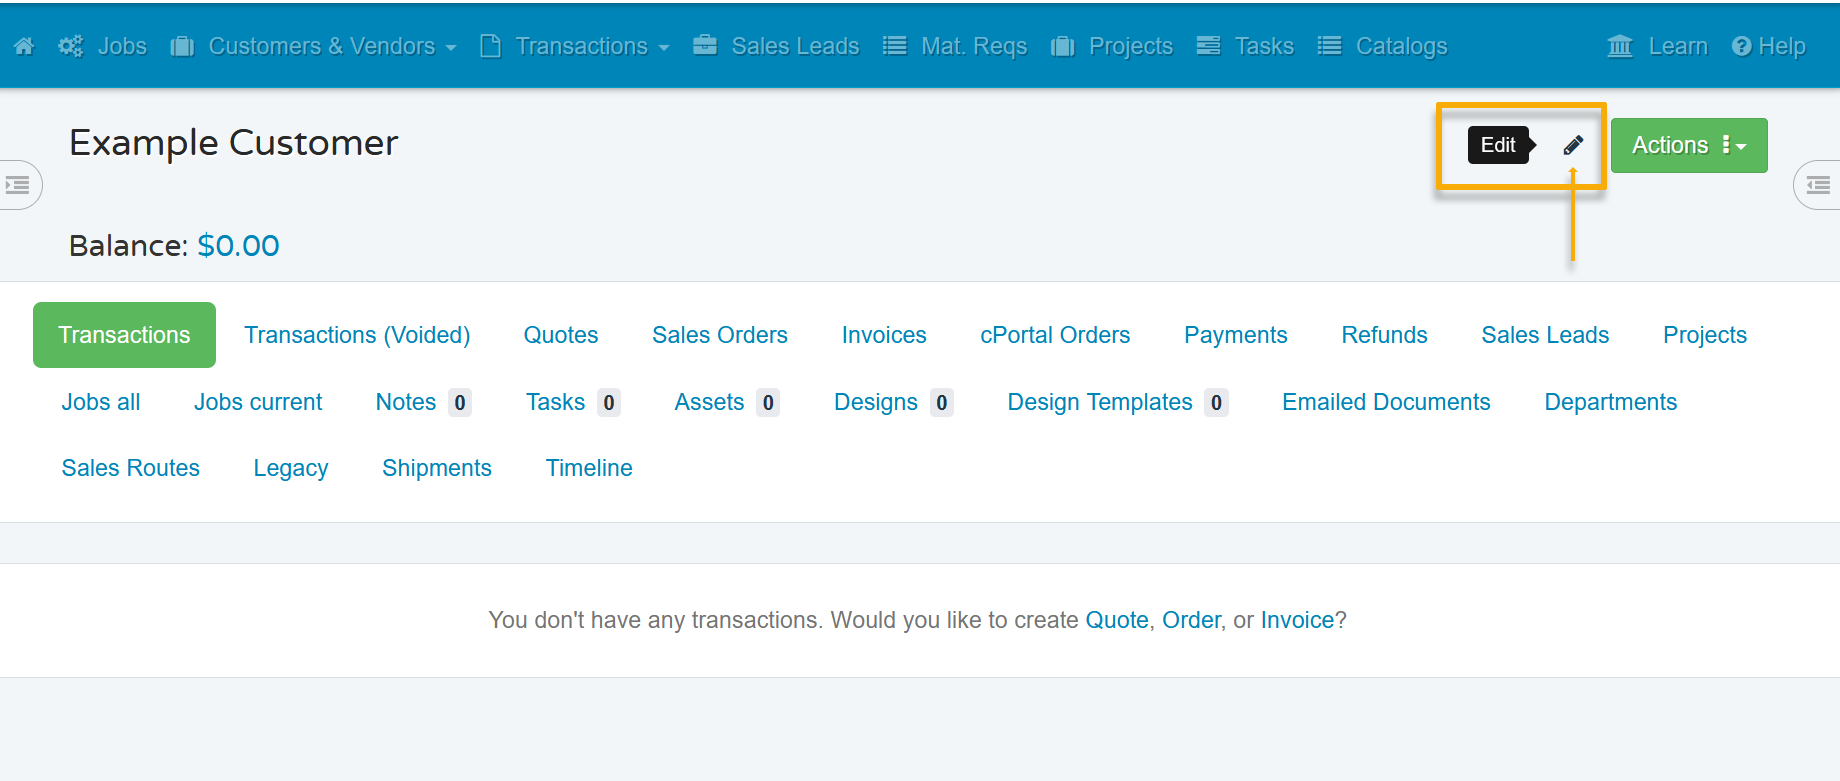This screenshot has height=781, width=1840.
Task: Switch to the Designs tab
Action: 894,402
